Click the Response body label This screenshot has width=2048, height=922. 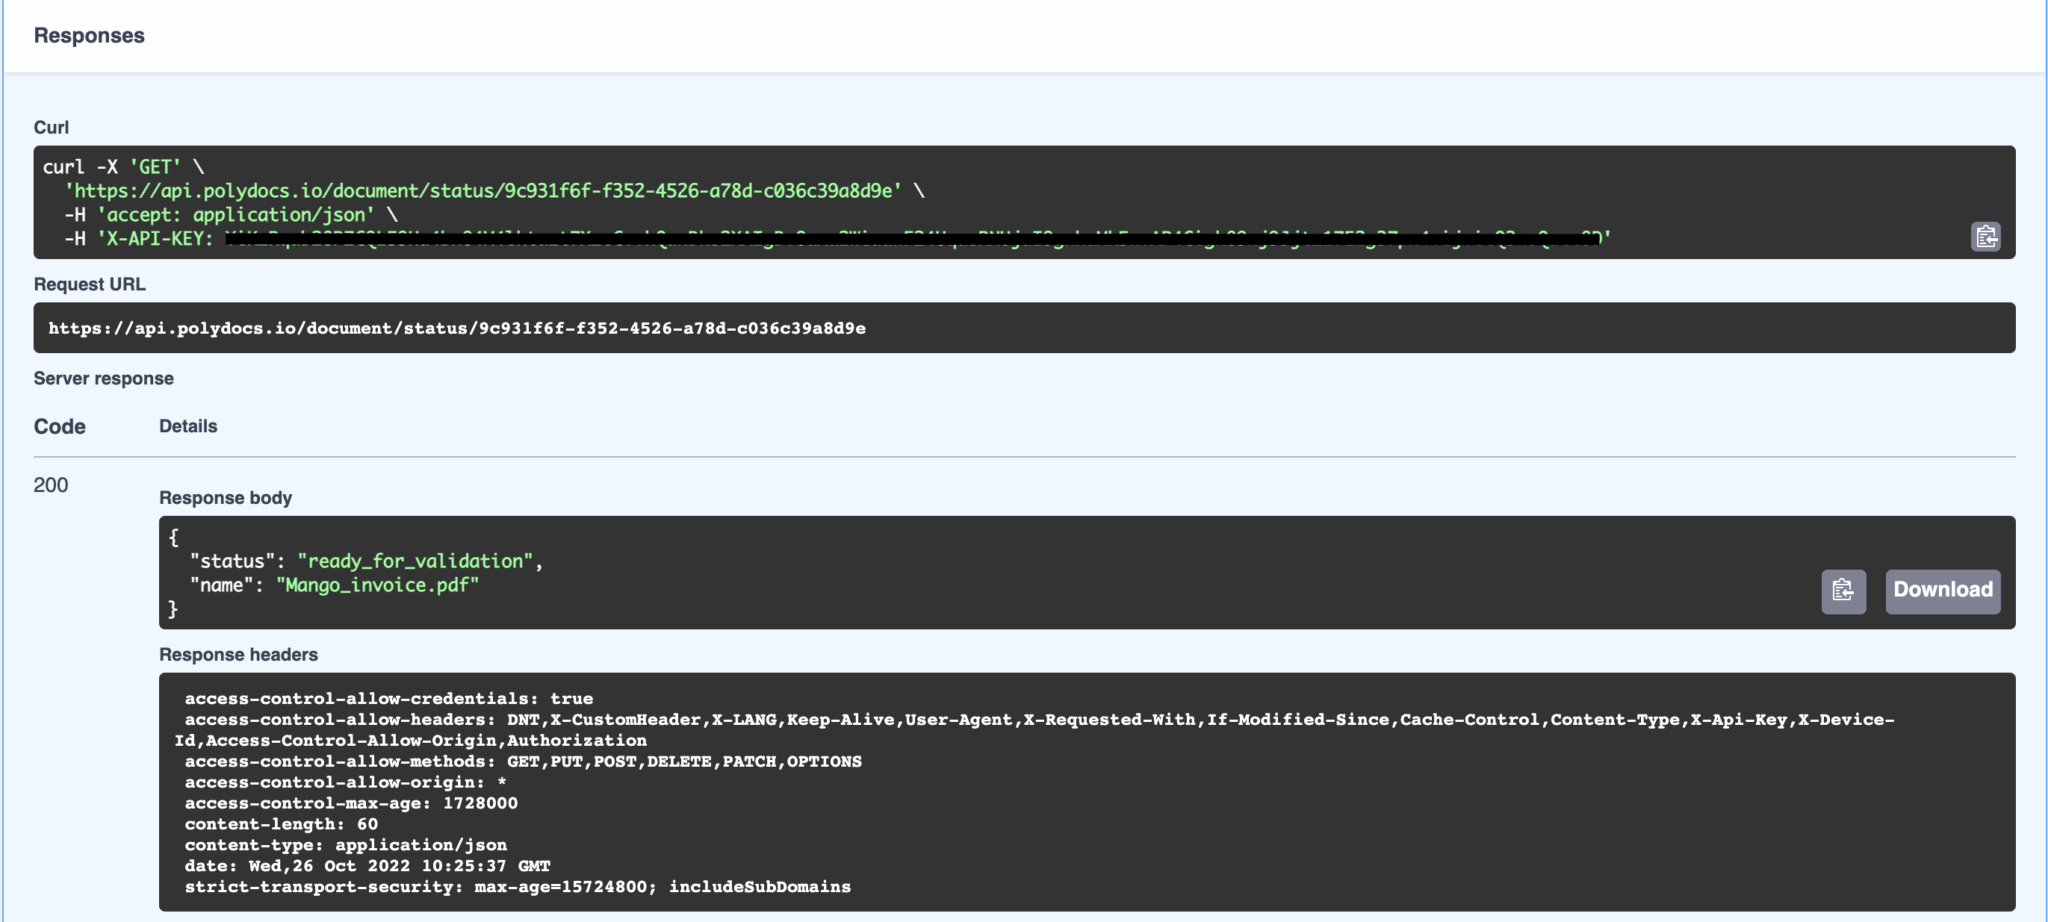pyautogui.click(x=225, y=497)
